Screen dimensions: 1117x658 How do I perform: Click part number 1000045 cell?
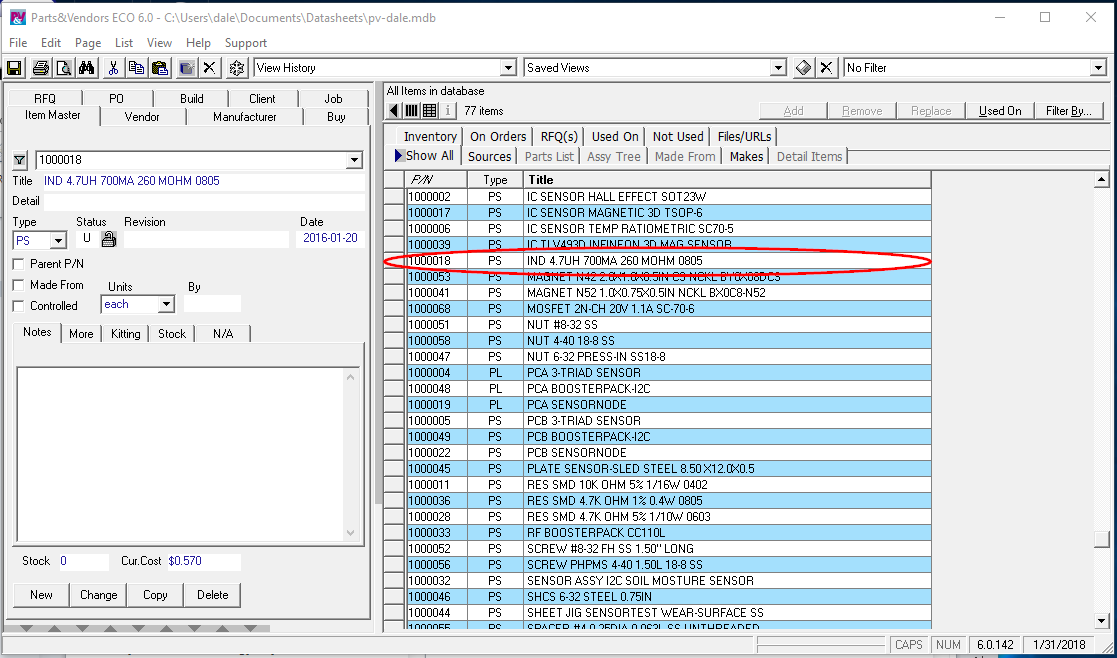coord(437,469)
